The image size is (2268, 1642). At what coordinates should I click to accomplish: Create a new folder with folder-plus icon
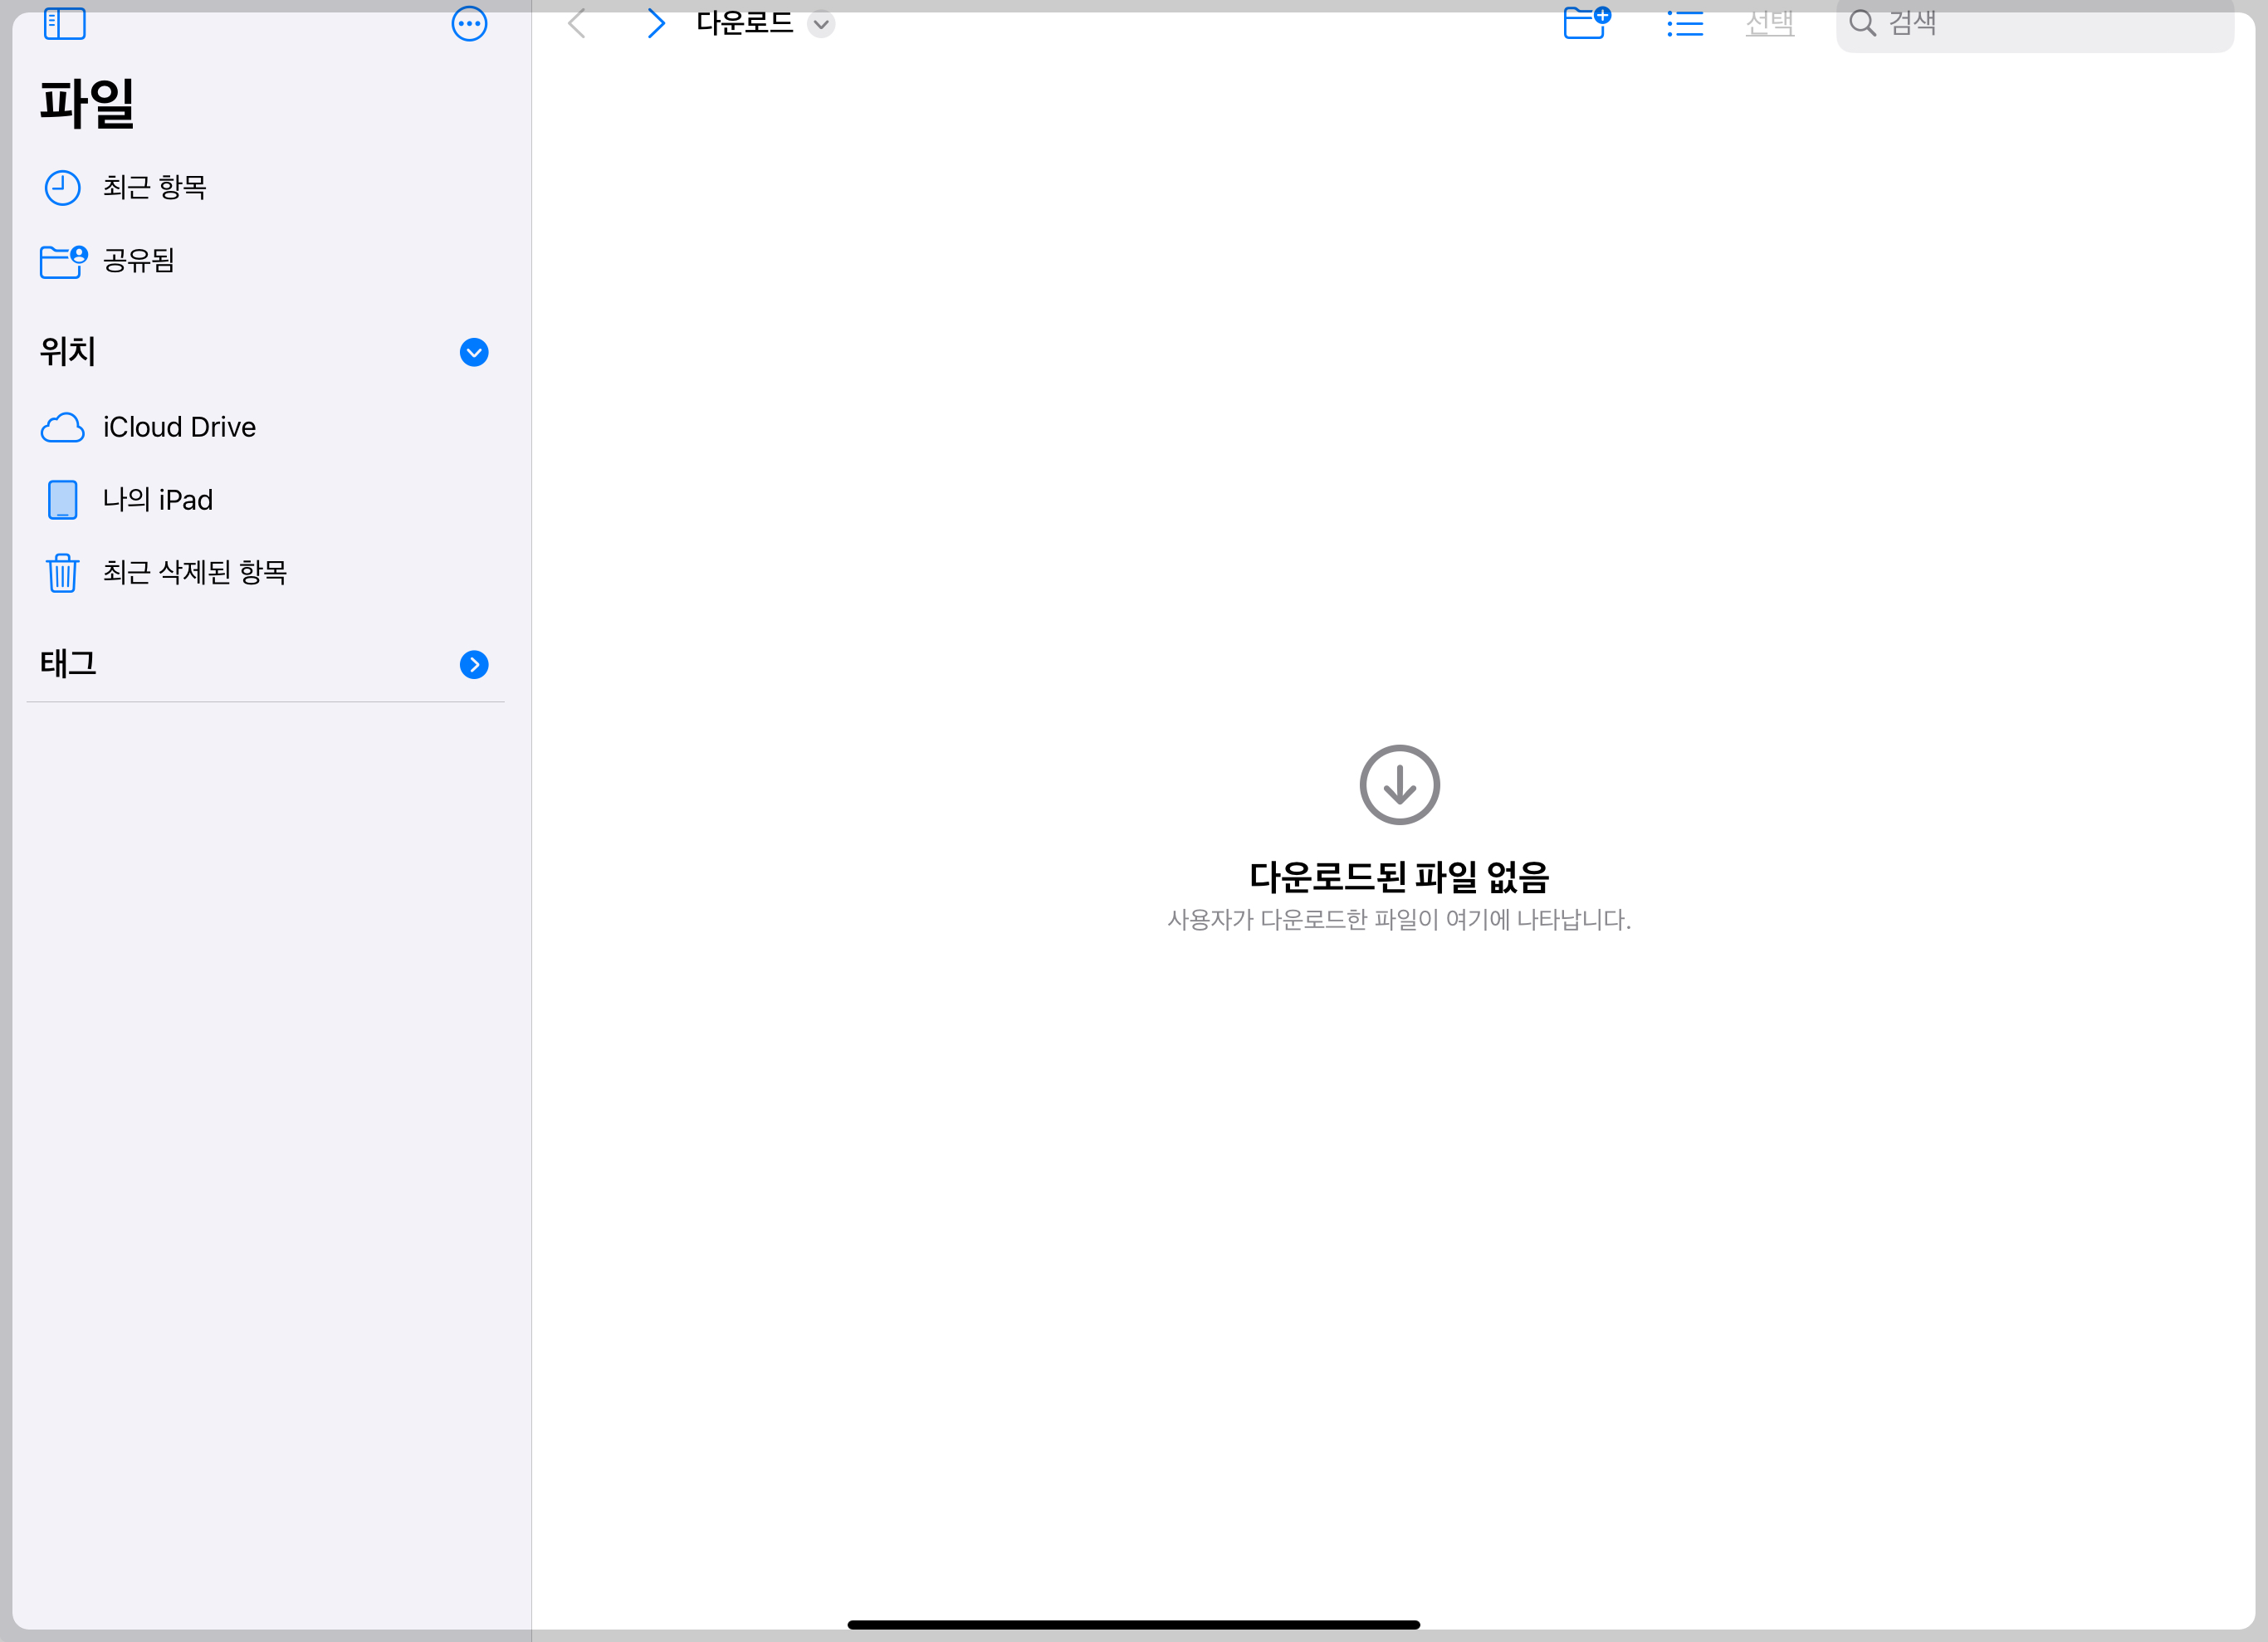(x=1586, y=22)
